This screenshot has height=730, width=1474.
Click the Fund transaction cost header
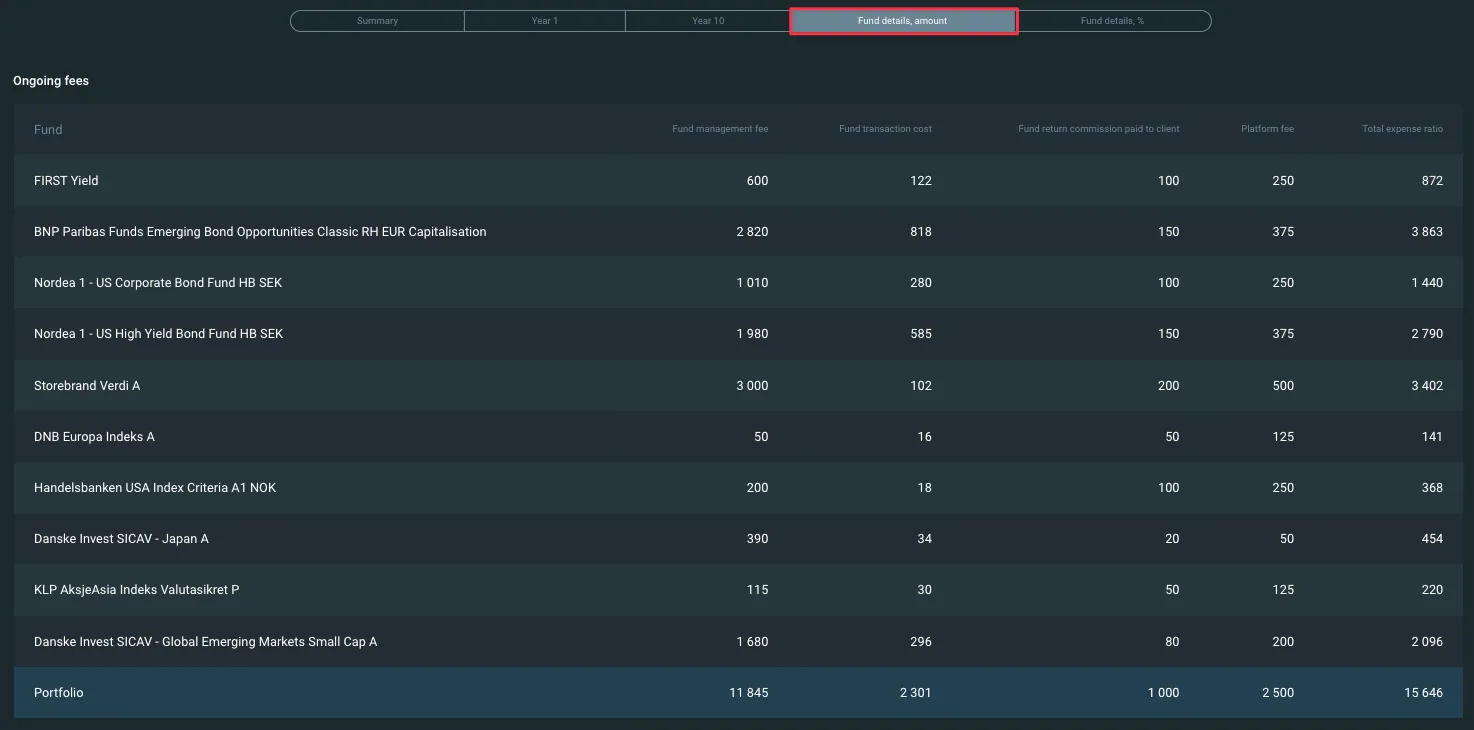pyautogui.click(x=885, y=129)
